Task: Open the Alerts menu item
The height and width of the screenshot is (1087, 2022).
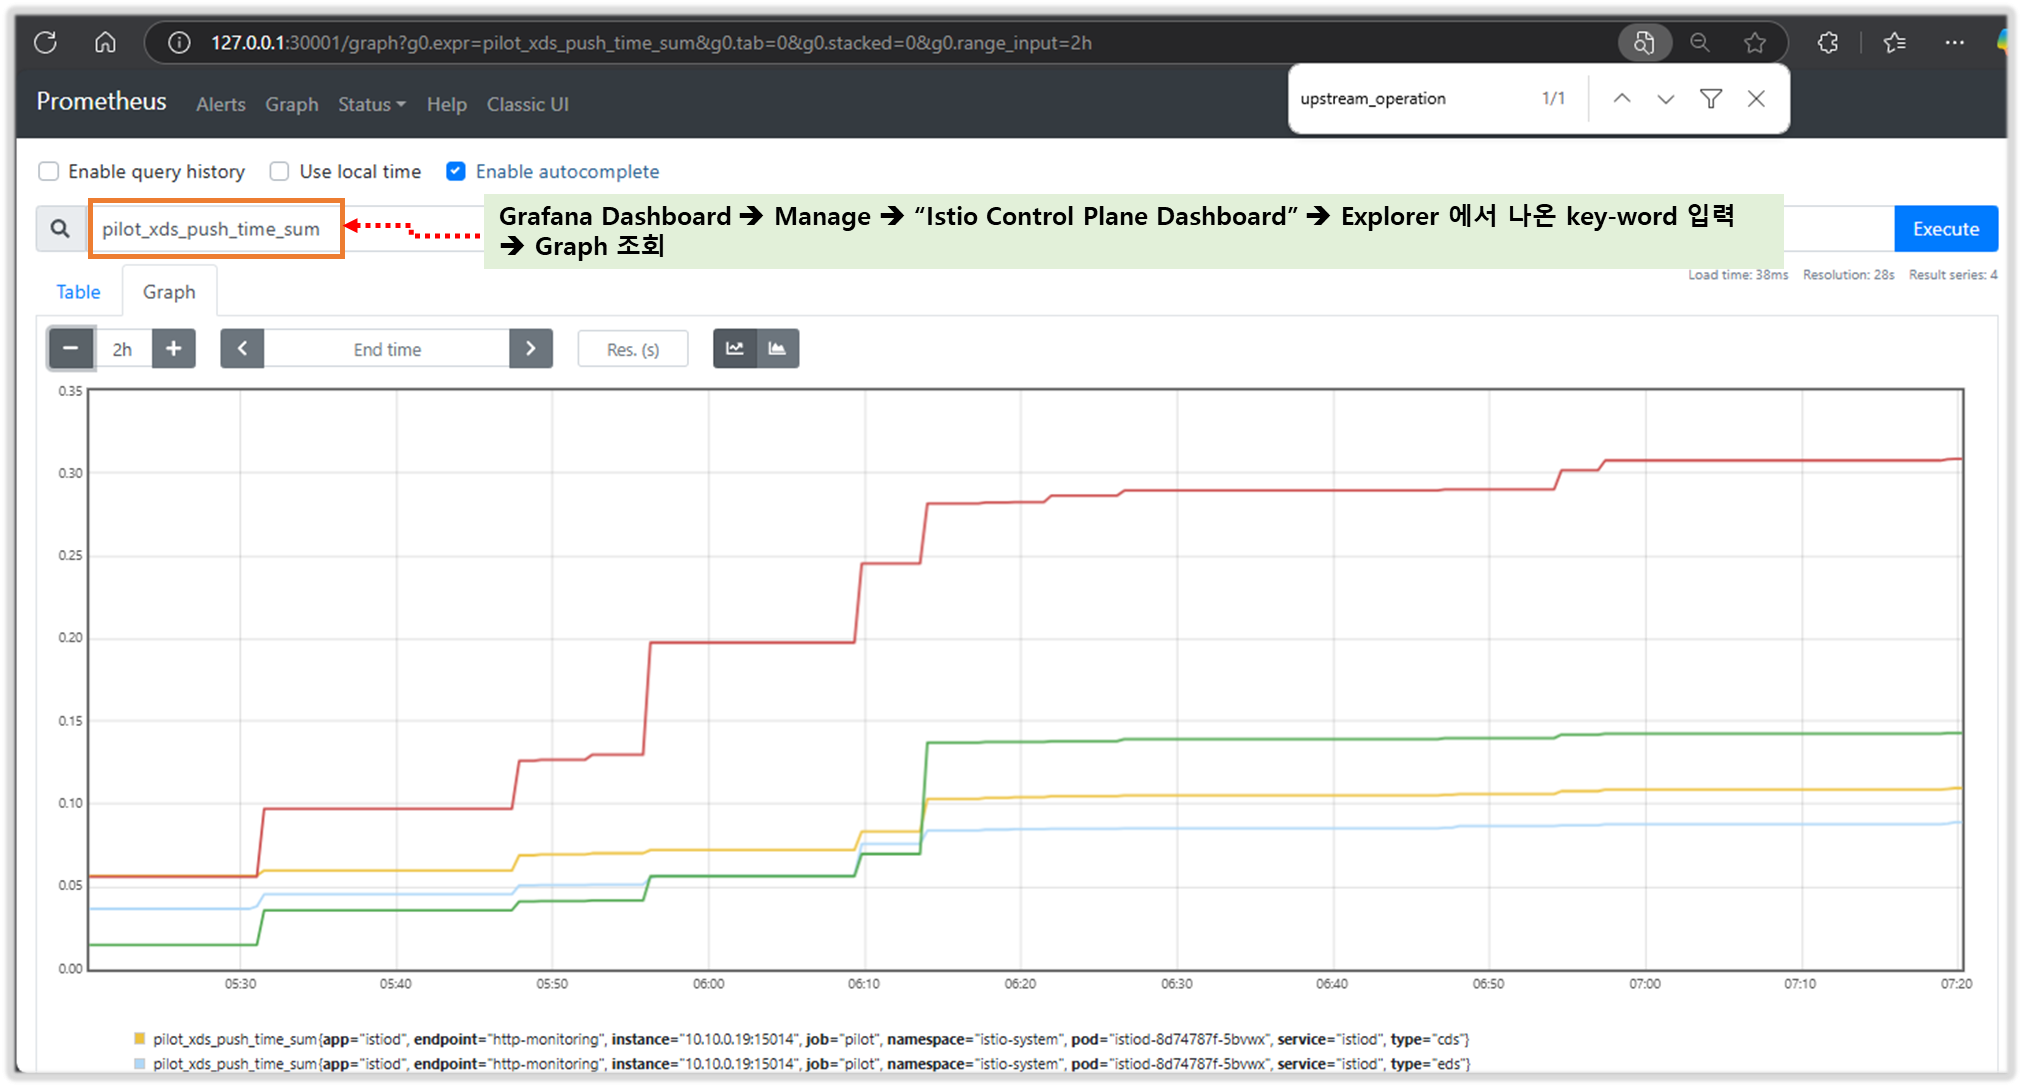Action: click(220, 104)
